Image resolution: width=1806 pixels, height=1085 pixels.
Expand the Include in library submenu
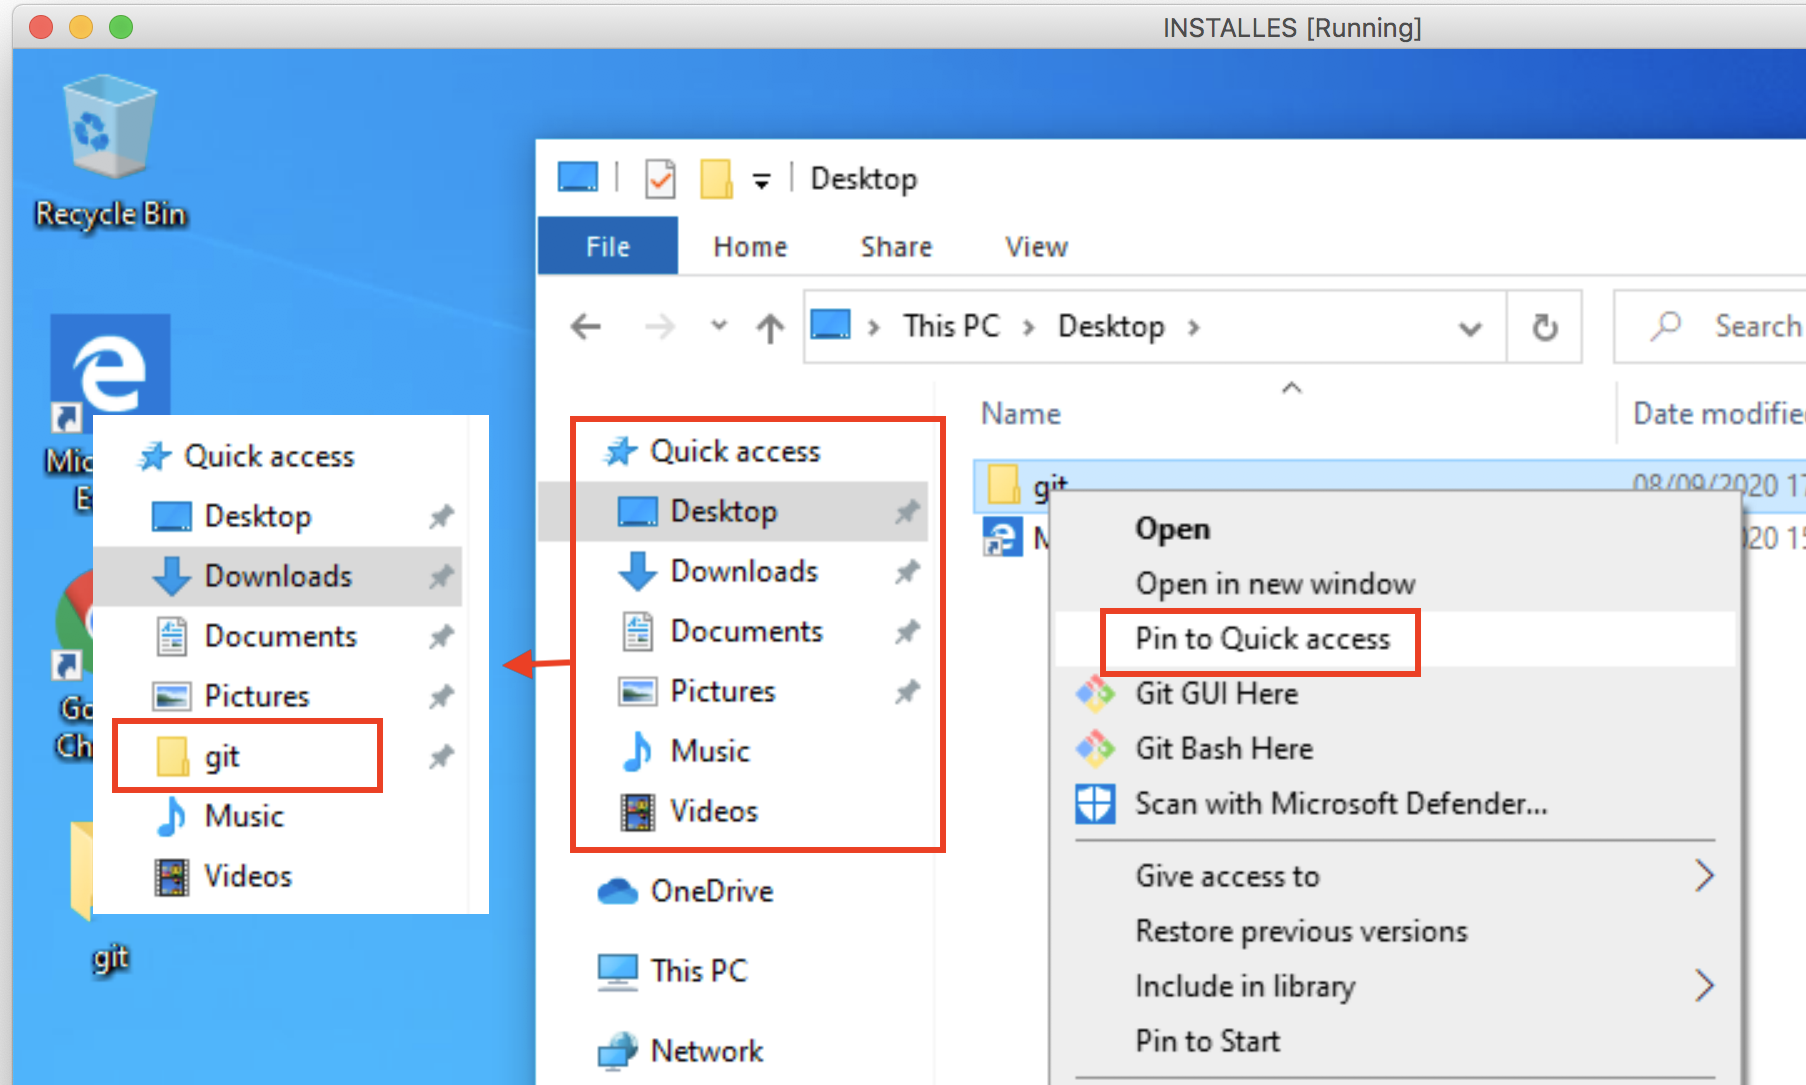point(1395,986)
